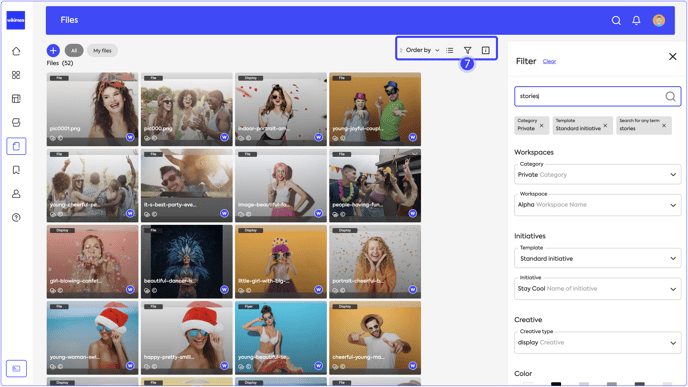The image size is (688, 387).
Task: Expand the sidebar with the bottom panel icon
Action: pyautogui.click(x=16, y=369)
